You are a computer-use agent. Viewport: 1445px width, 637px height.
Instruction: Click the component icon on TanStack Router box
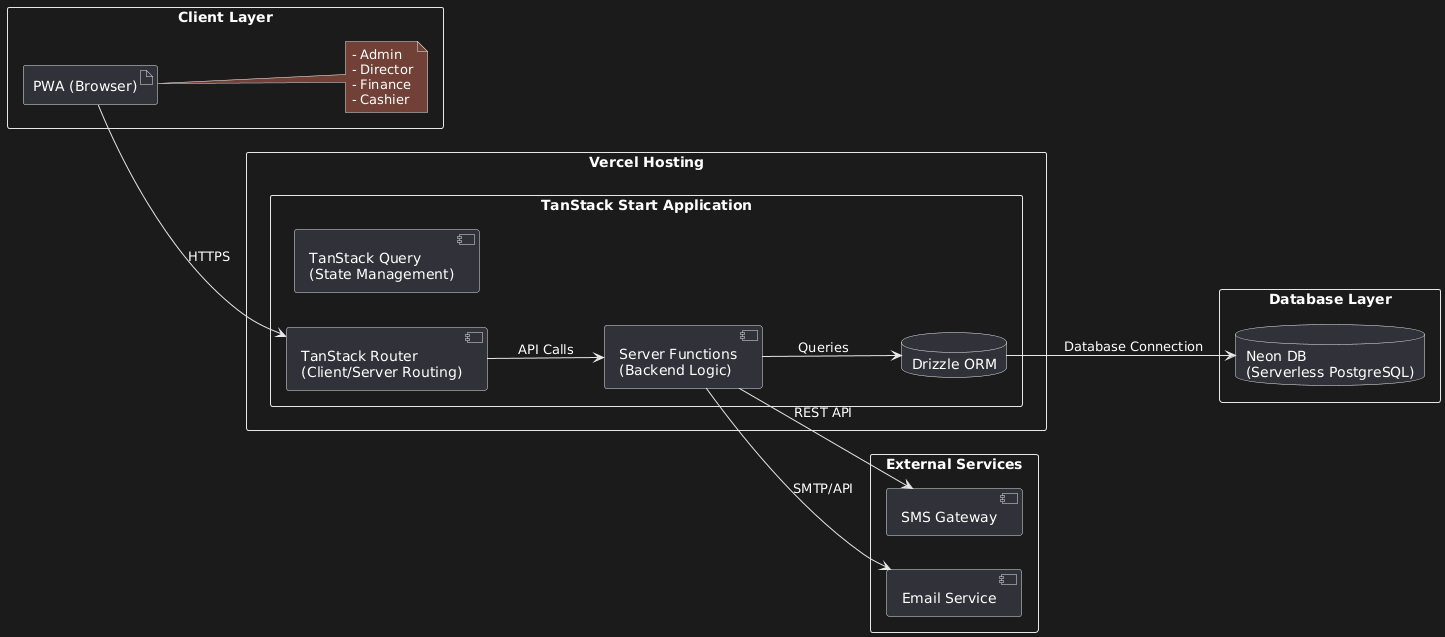(473, 339)
